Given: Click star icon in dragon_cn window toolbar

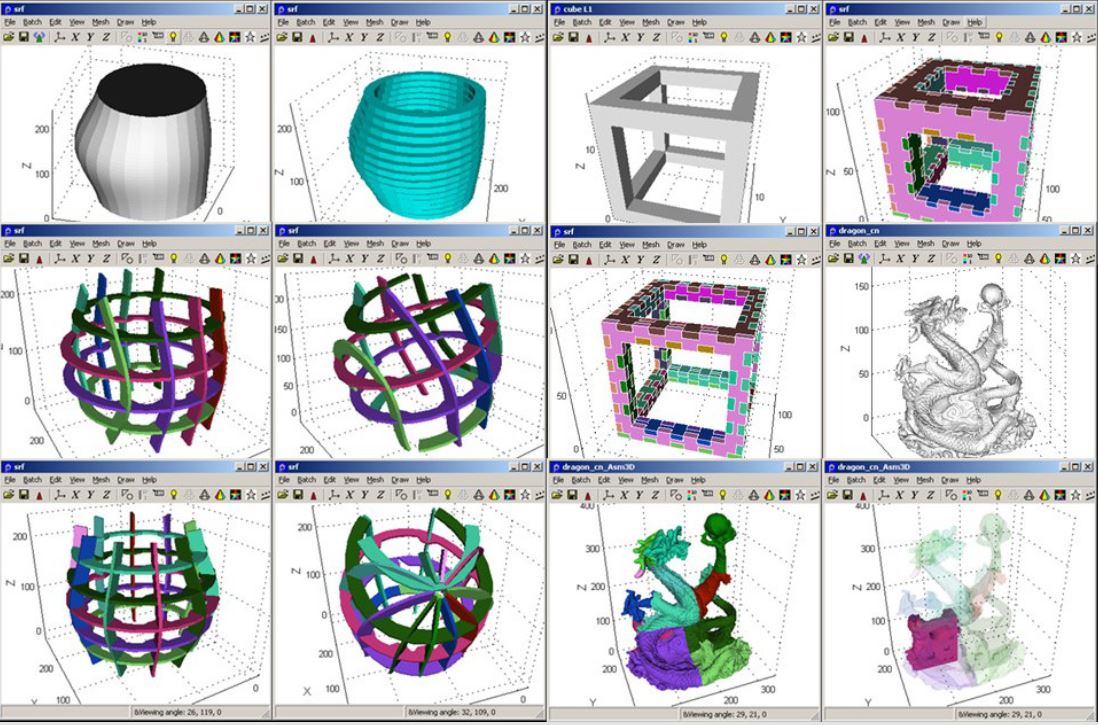Looking at the screenshot, I should point(1076,258).
